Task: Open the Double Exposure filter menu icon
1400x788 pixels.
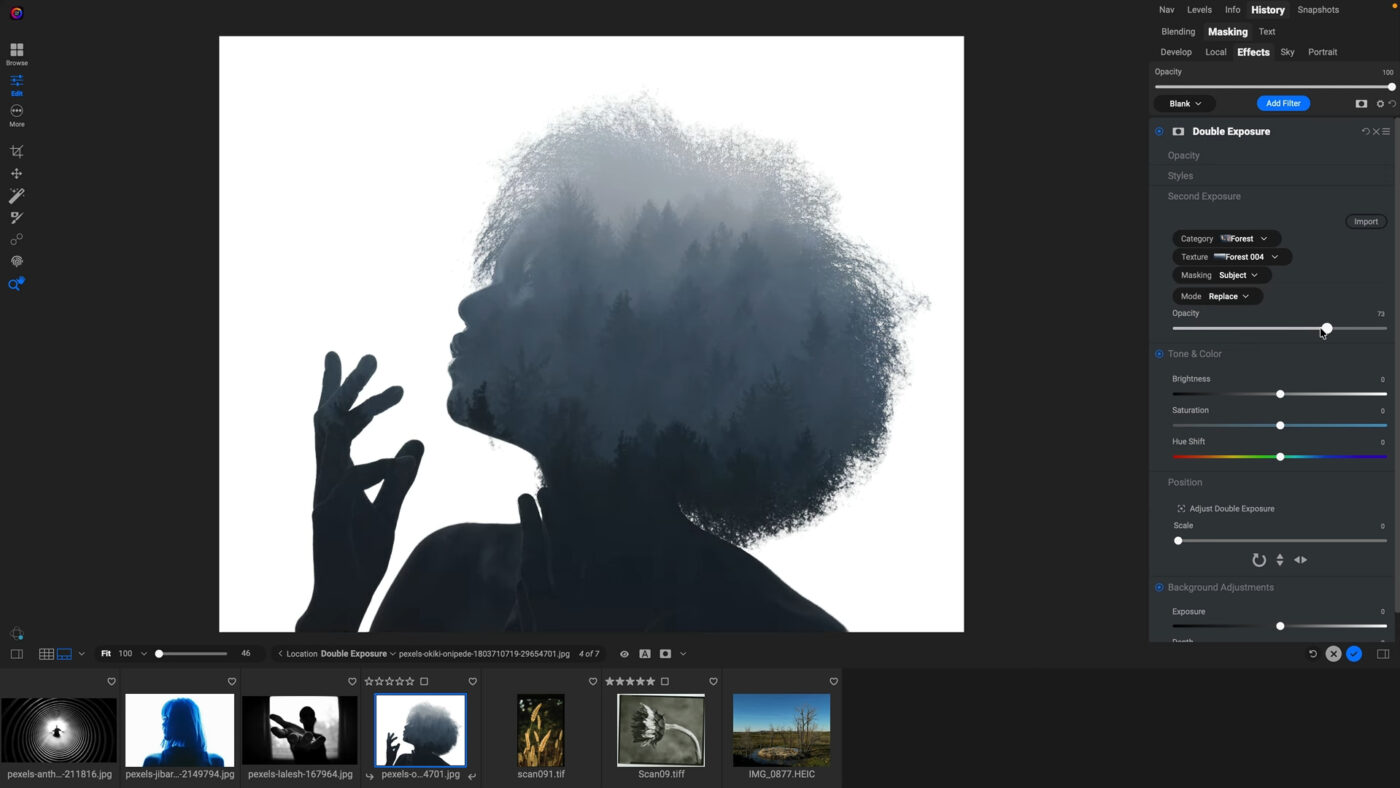Action: coord(1386,132)
